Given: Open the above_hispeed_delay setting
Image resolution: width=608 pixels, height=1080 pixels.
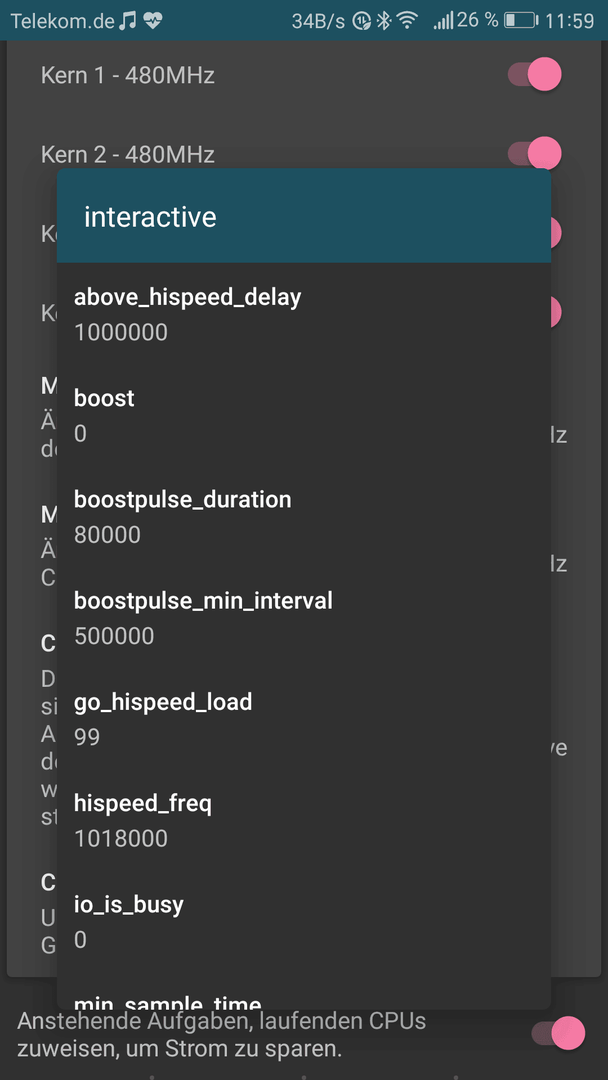Looking at the screenshot, I should (x=304, y=315).
